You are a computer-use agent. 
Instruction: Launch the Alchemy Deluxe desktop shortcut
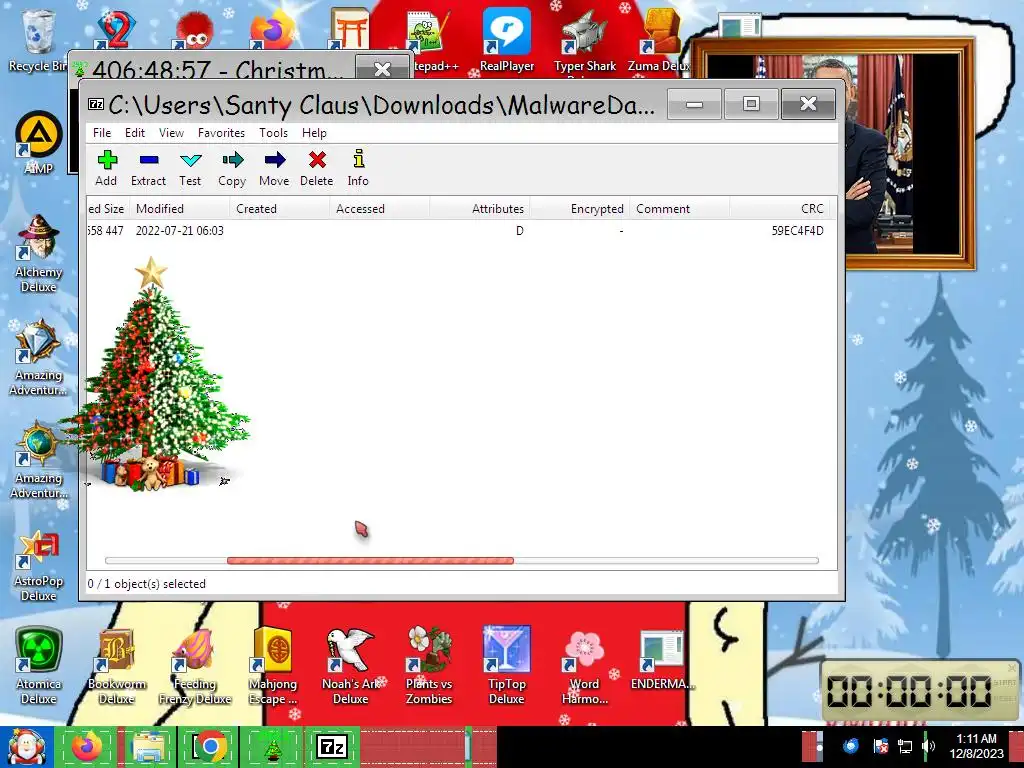tap(38, 253)
